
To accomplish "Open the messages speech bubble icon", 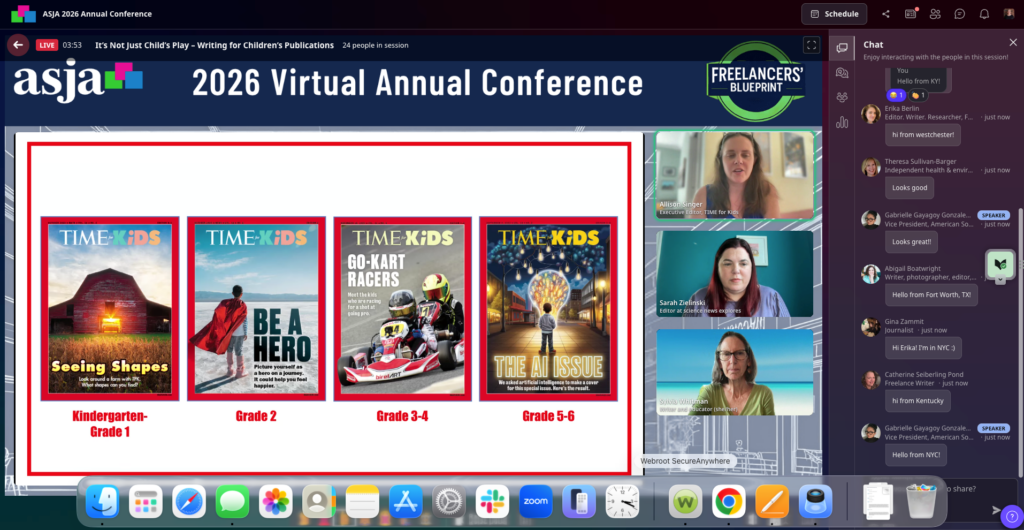I will [959, 14].
